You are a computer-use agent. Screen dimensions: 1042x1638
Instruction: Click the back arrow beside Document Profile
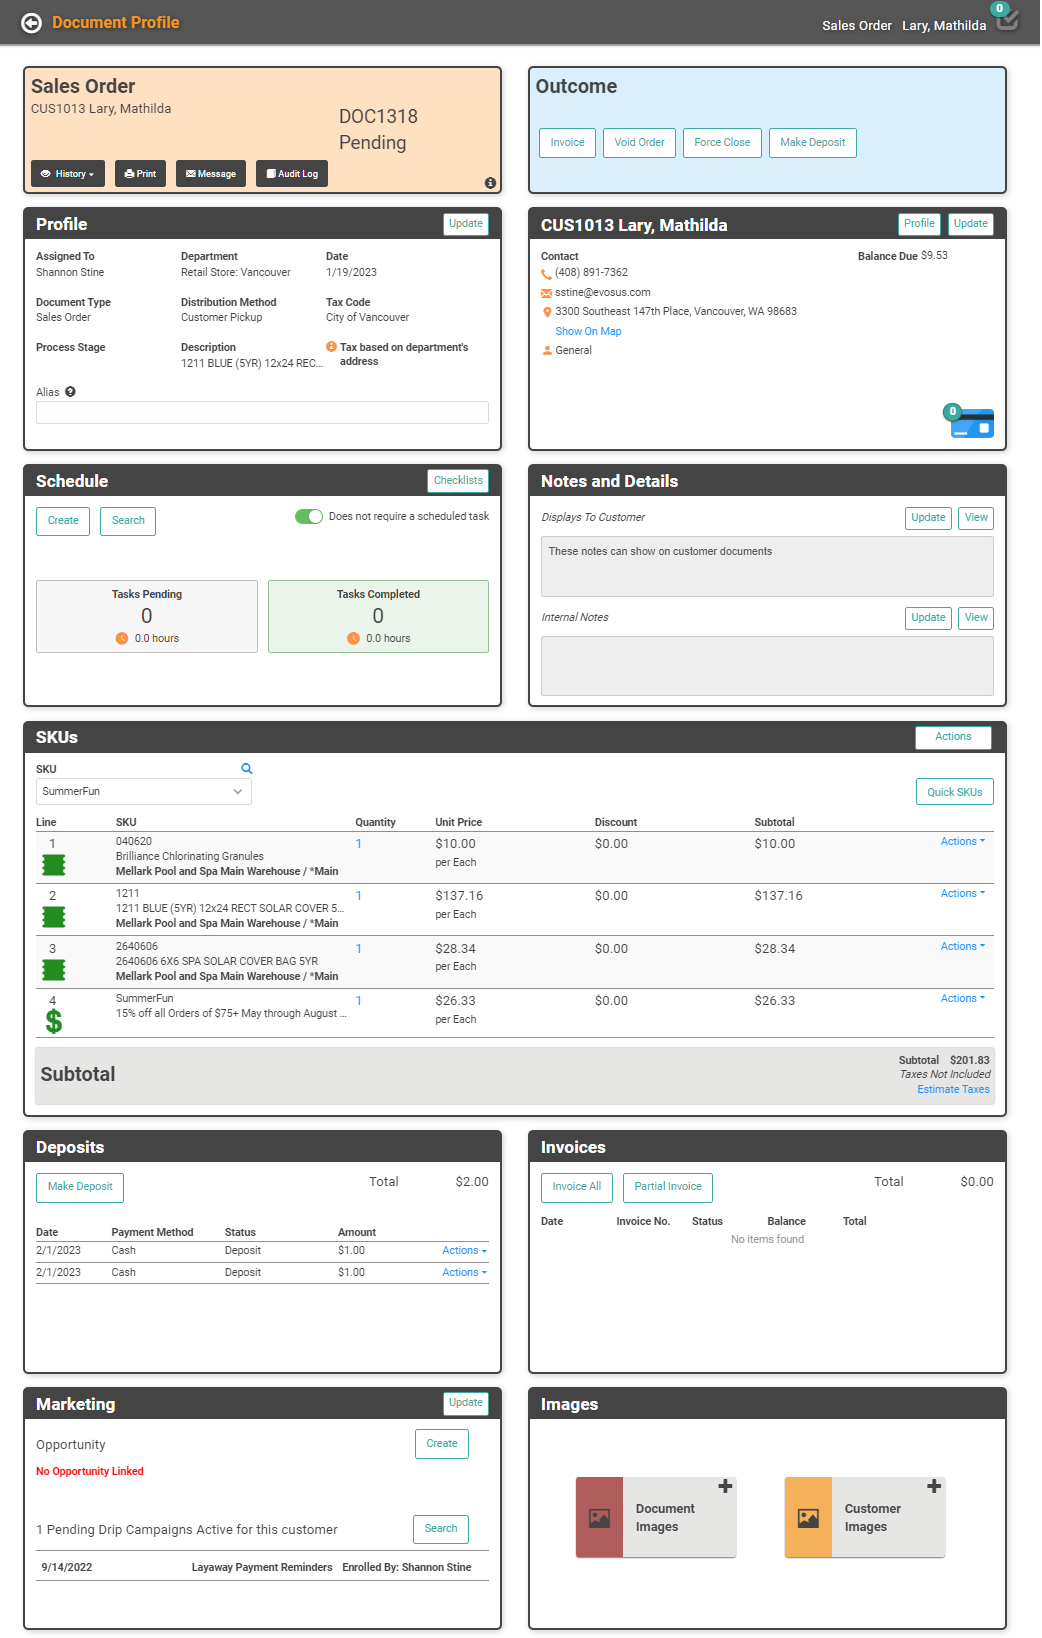[32, 23]
